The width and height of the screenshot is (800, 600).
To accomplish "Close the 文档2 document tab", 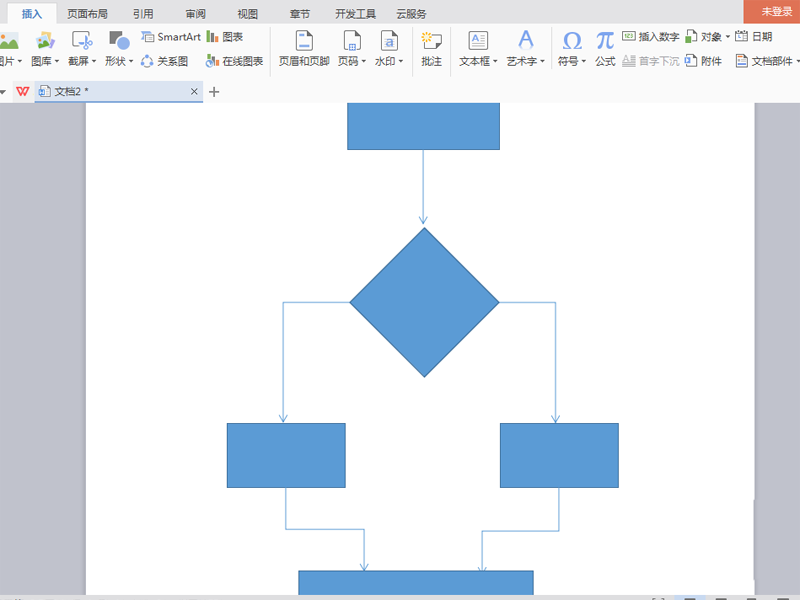I will pos(194,91).
